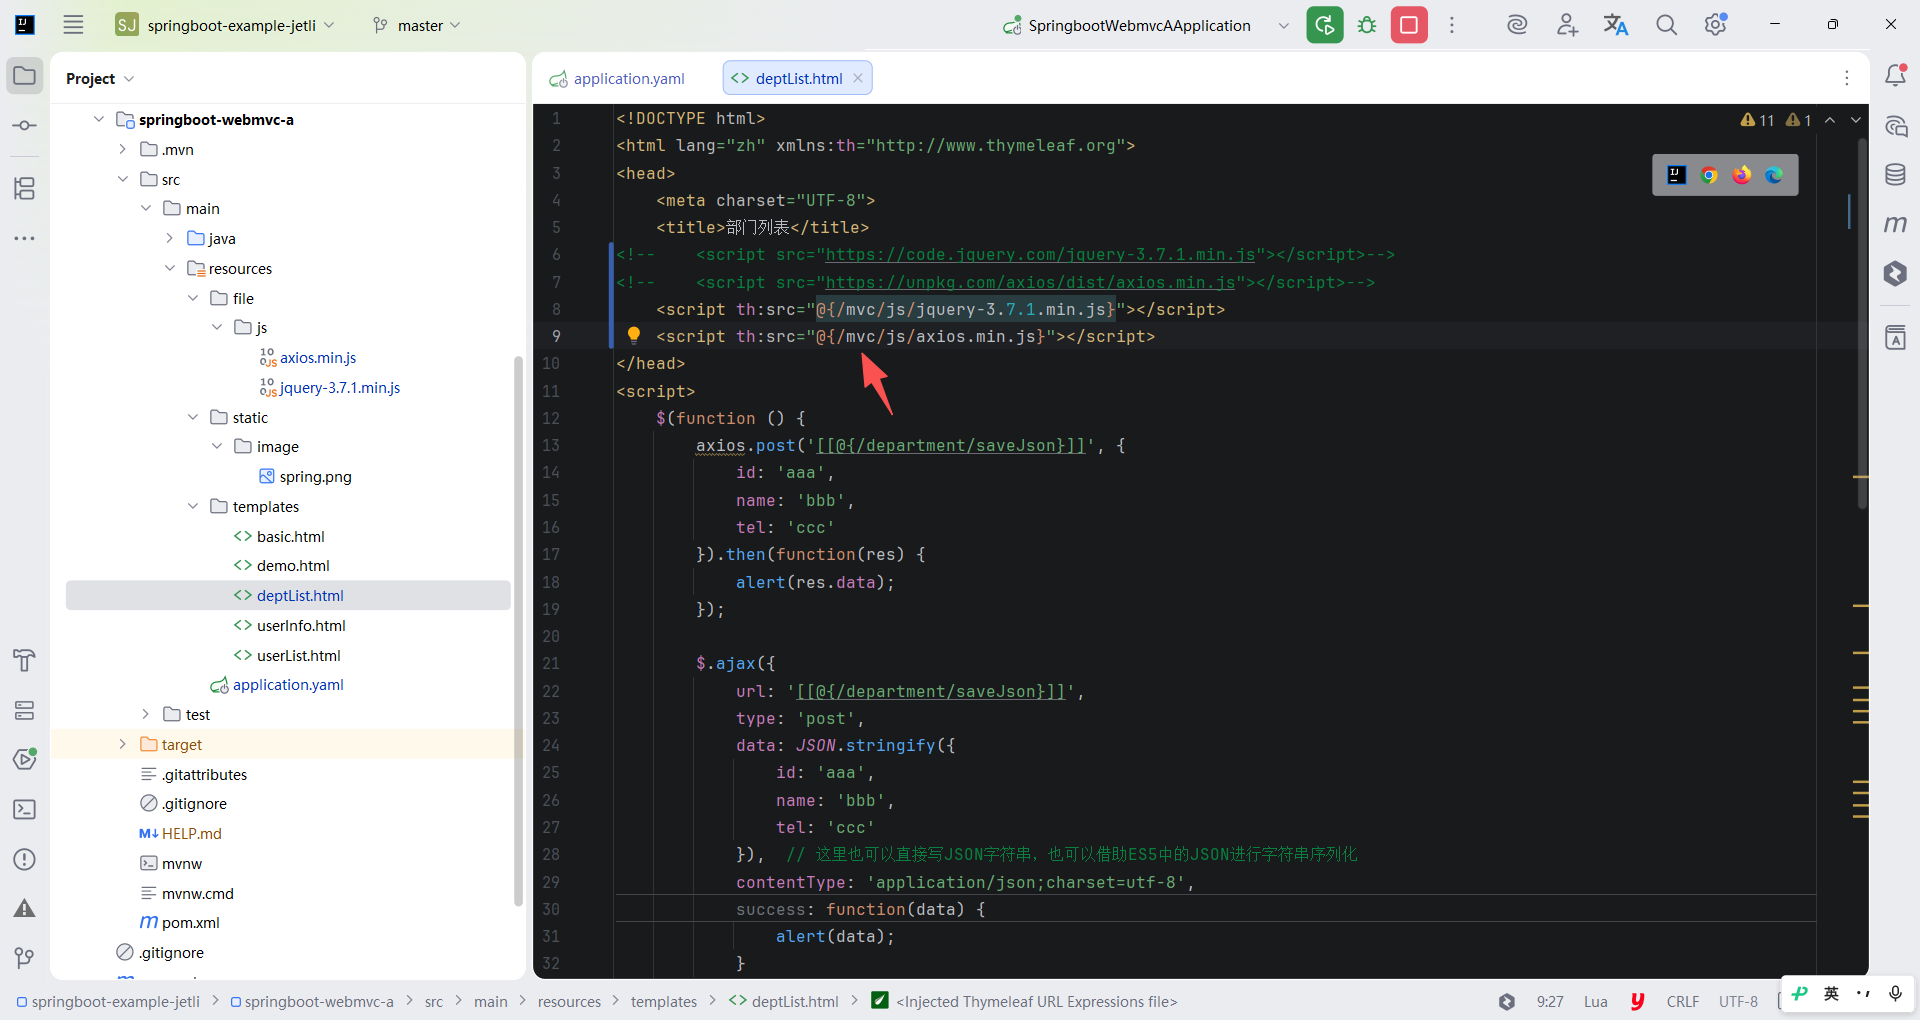Open editor tabs options menu
The width and height of the screenshot is (1920, 1020).
[x=1847, y=78]
